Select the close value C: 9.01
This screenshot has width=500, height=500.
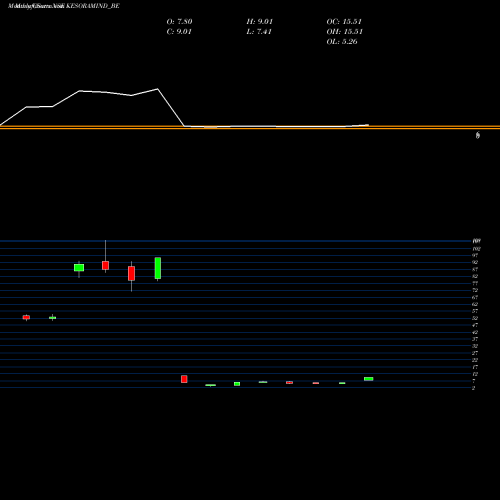pos(179,31)
